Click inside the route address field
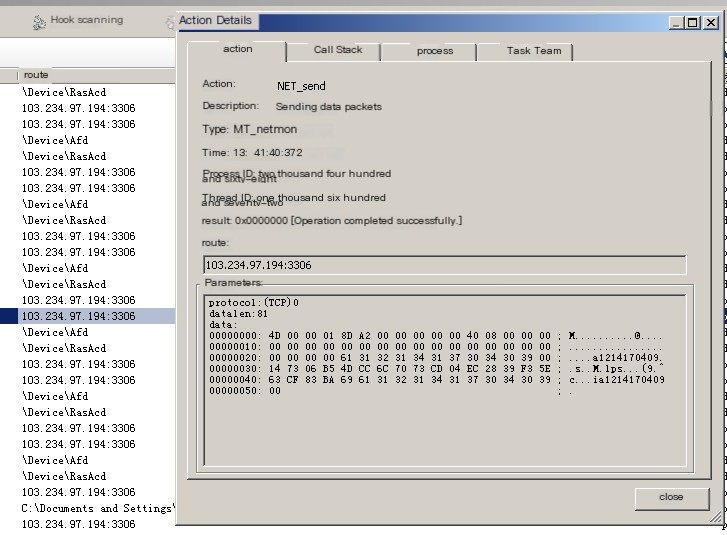This screenshot has width=727, height=535. click(445, 265)
